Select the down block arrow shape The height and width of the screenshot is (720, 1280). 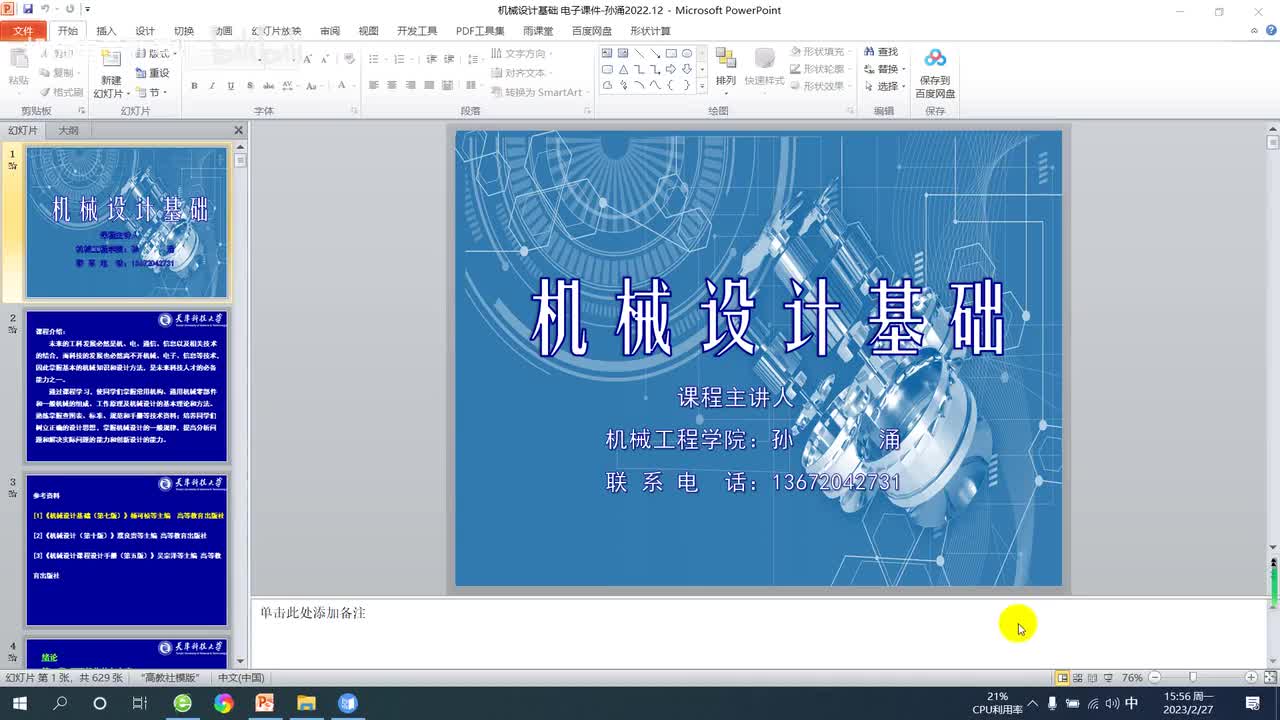[687, 69]
